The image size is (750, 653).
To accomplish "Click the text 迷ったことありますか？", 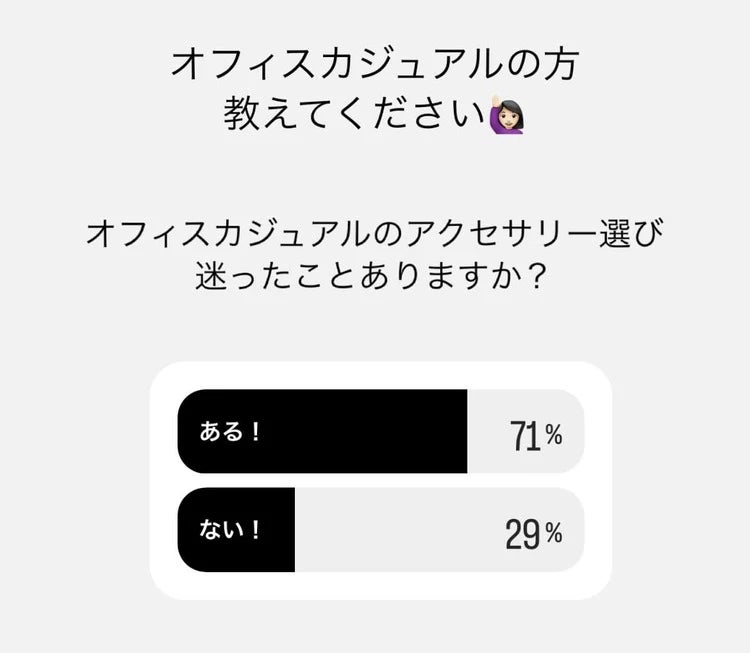I will [371, 276].
